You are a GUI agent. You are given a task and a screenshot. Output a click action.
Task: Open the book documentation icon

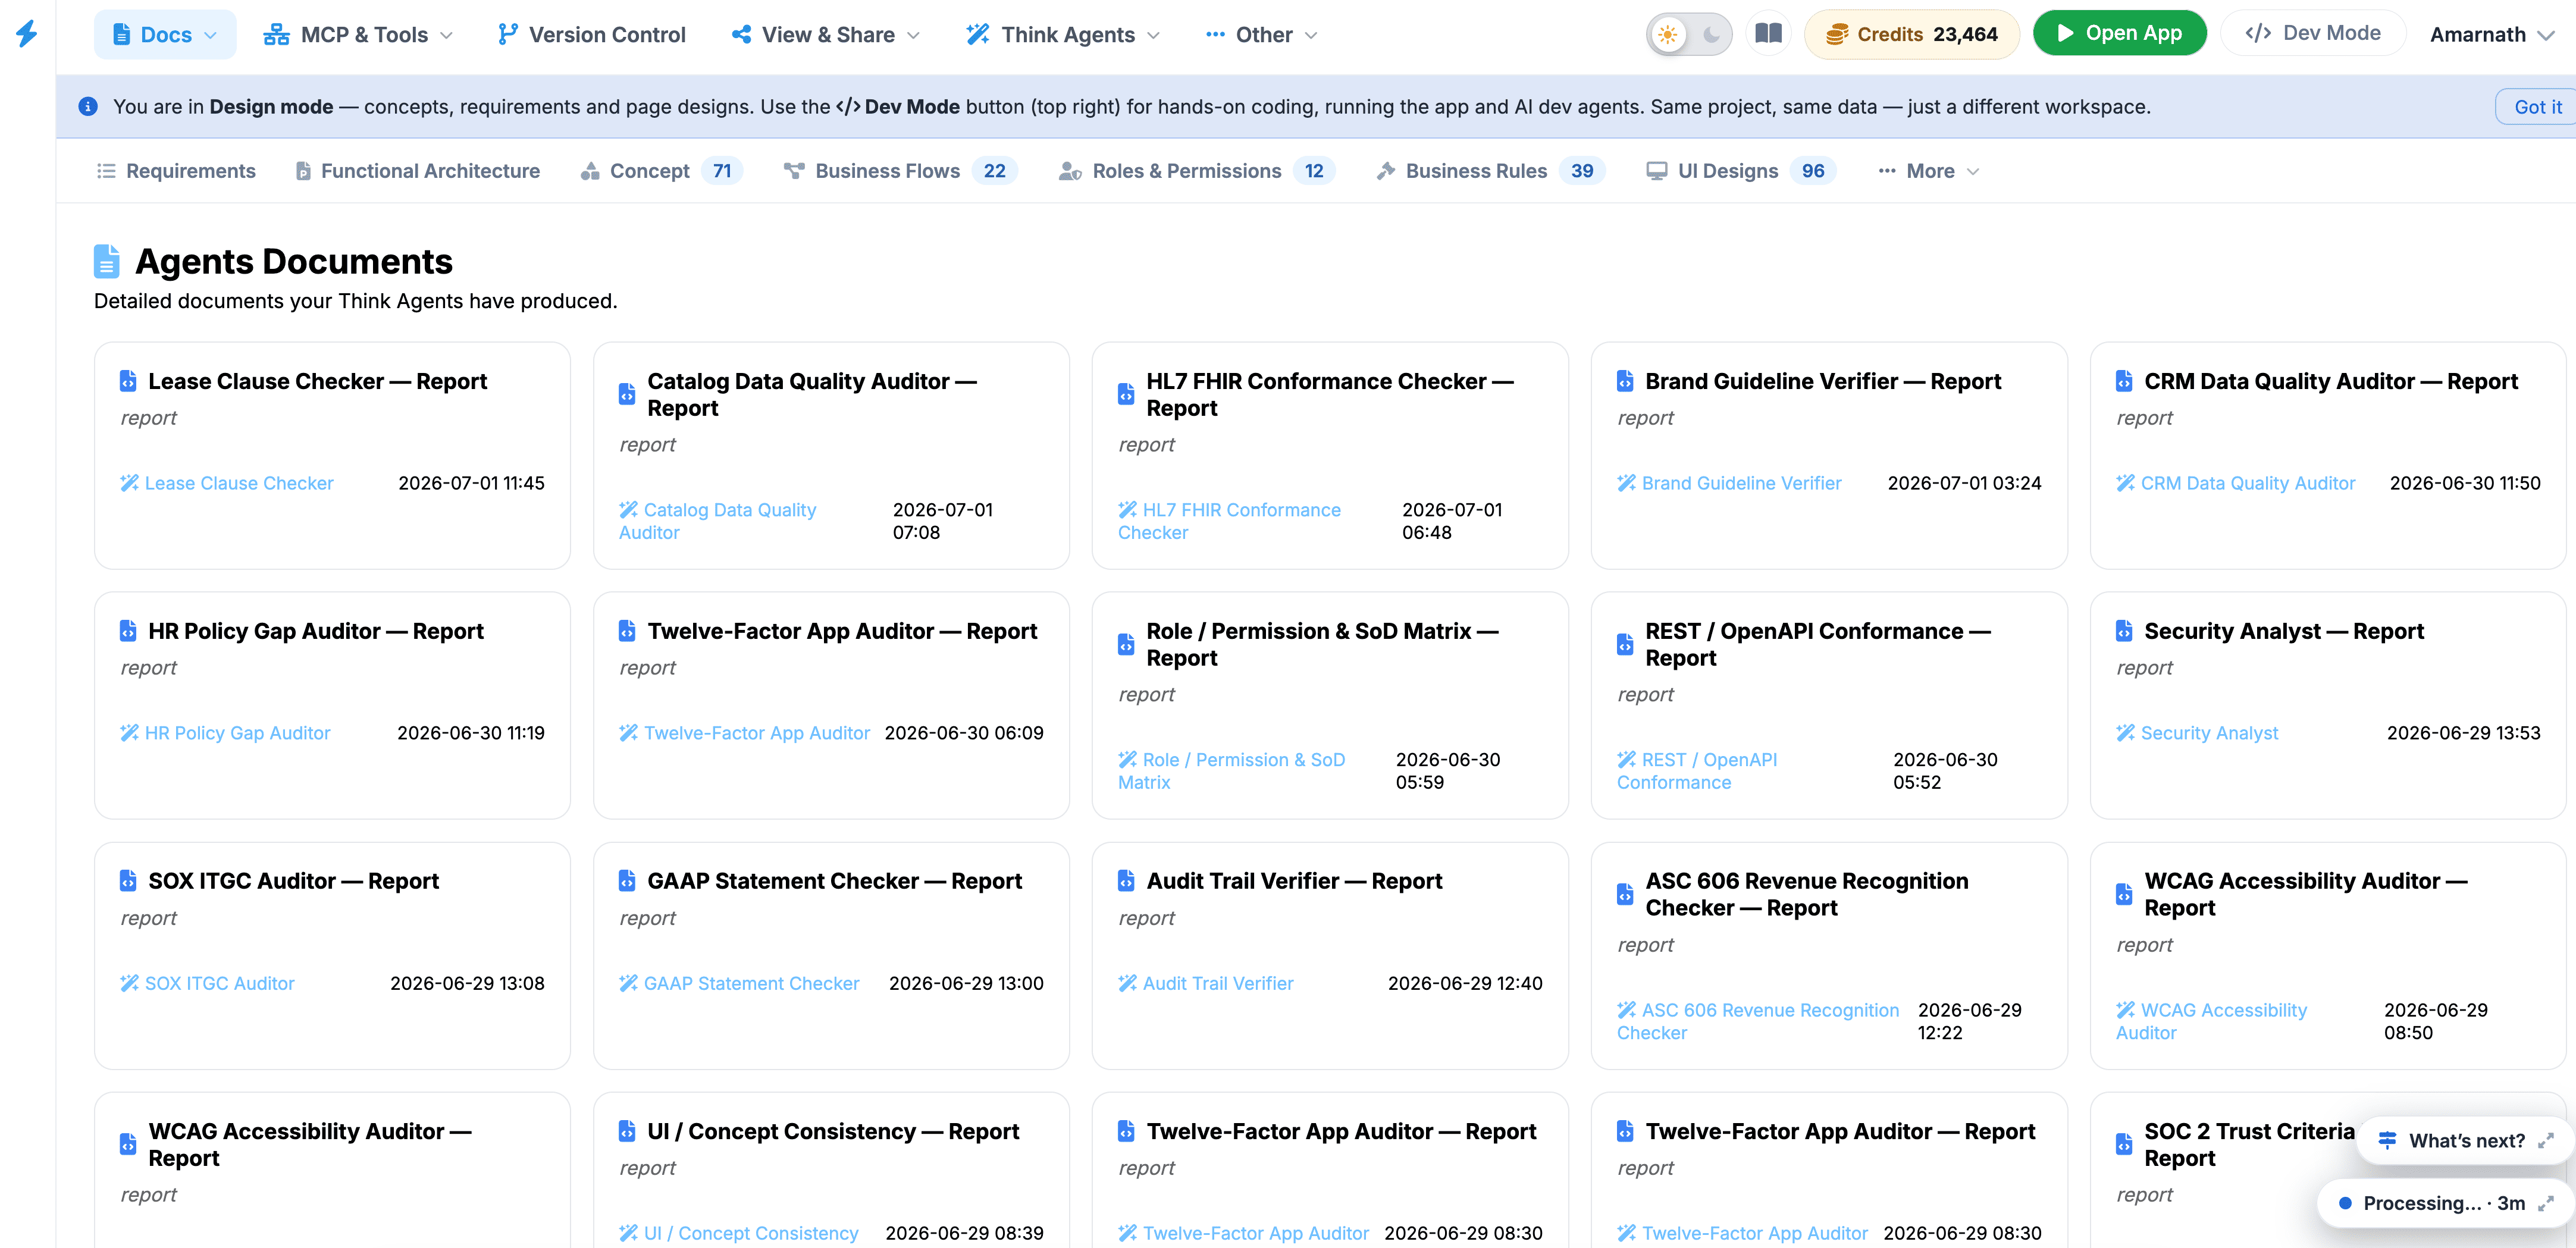pos(1768,34)
